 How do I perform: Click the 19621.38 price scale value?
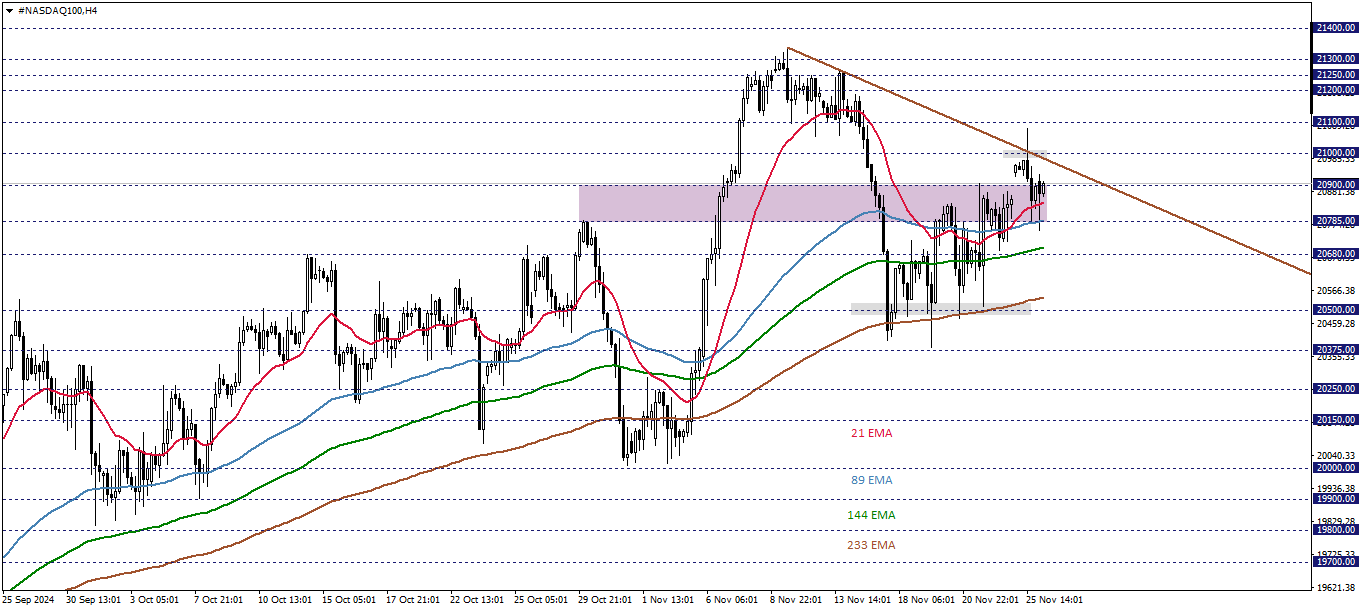(1336, 588)
